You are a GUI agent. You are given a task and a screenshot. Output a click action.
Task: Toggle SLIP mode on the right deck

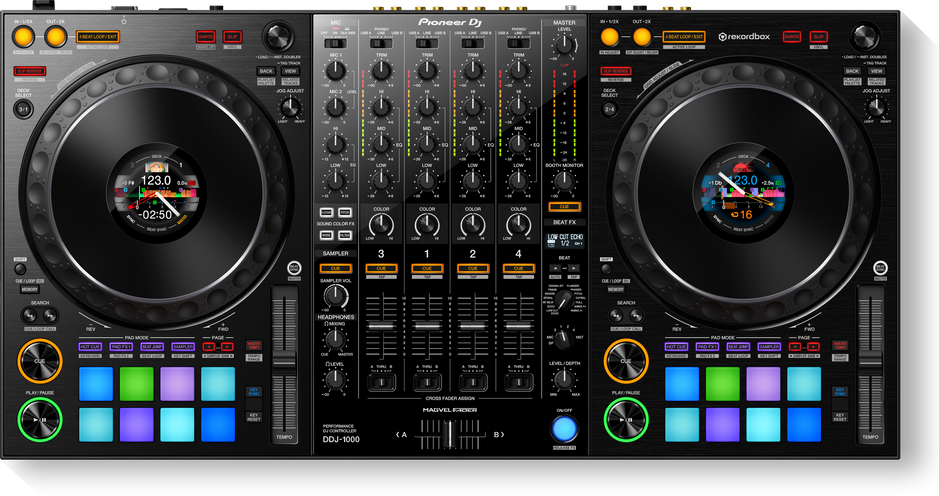tap(819, 37)
